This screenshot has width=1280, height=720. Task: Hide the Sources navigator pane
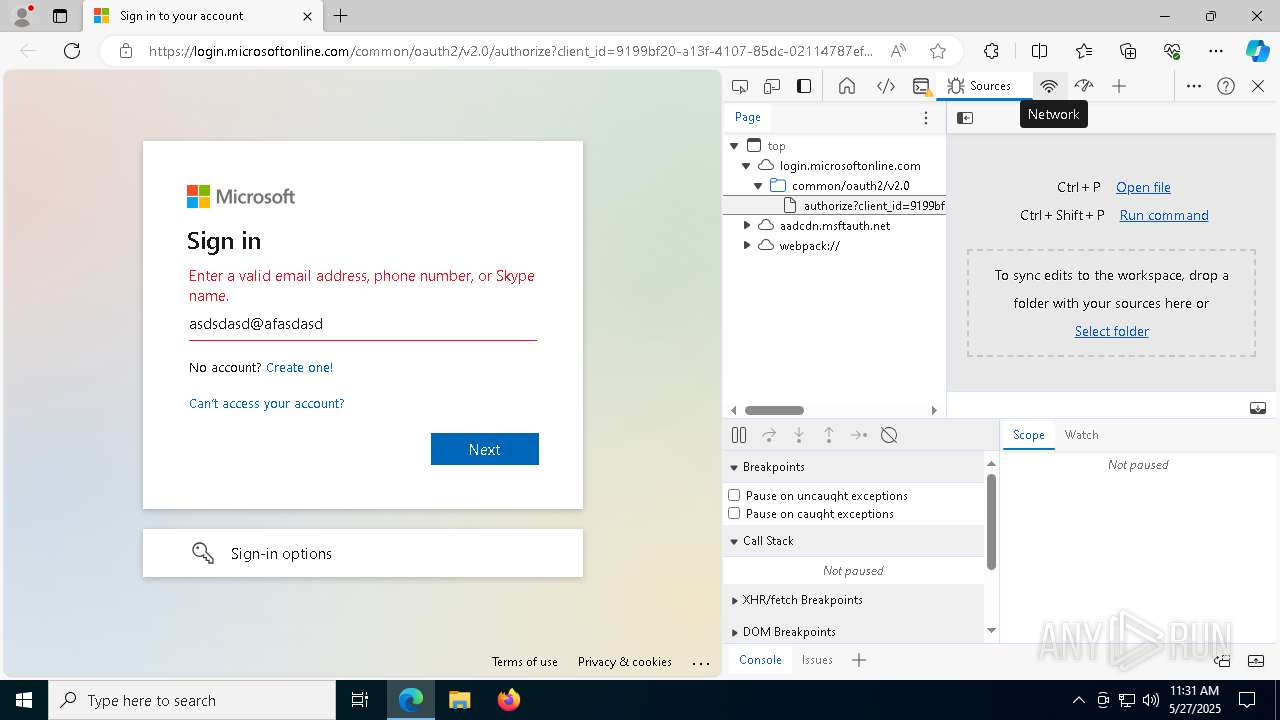965,118
